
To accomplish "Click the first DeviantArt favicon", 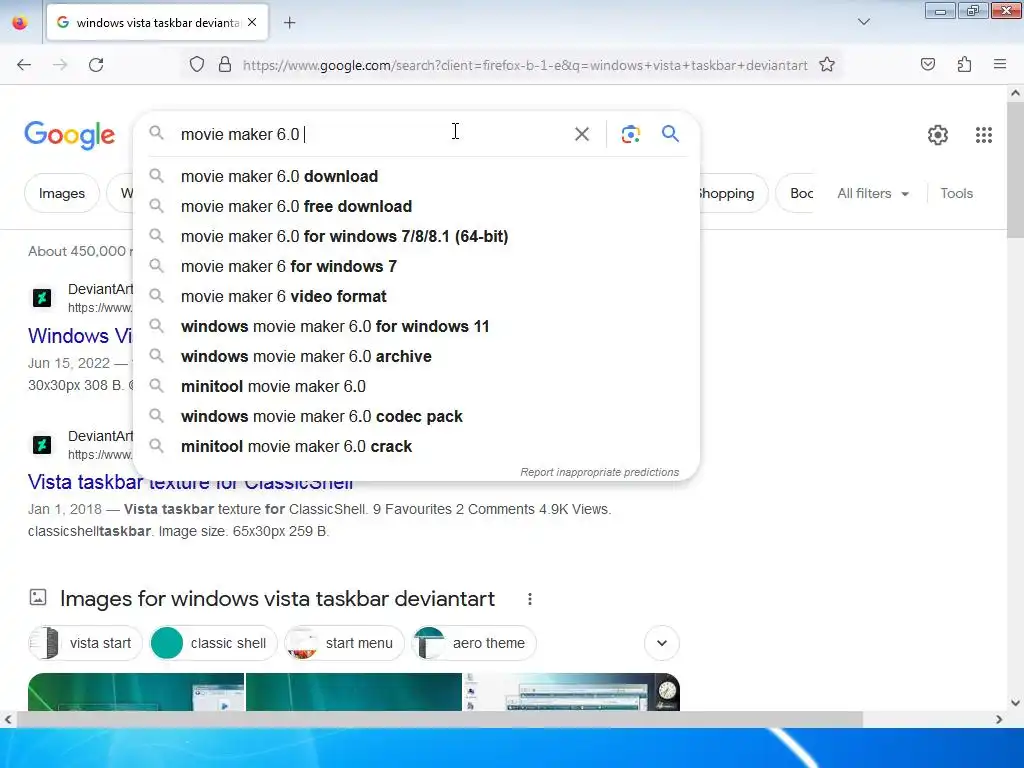I will (x=42, y=298).
